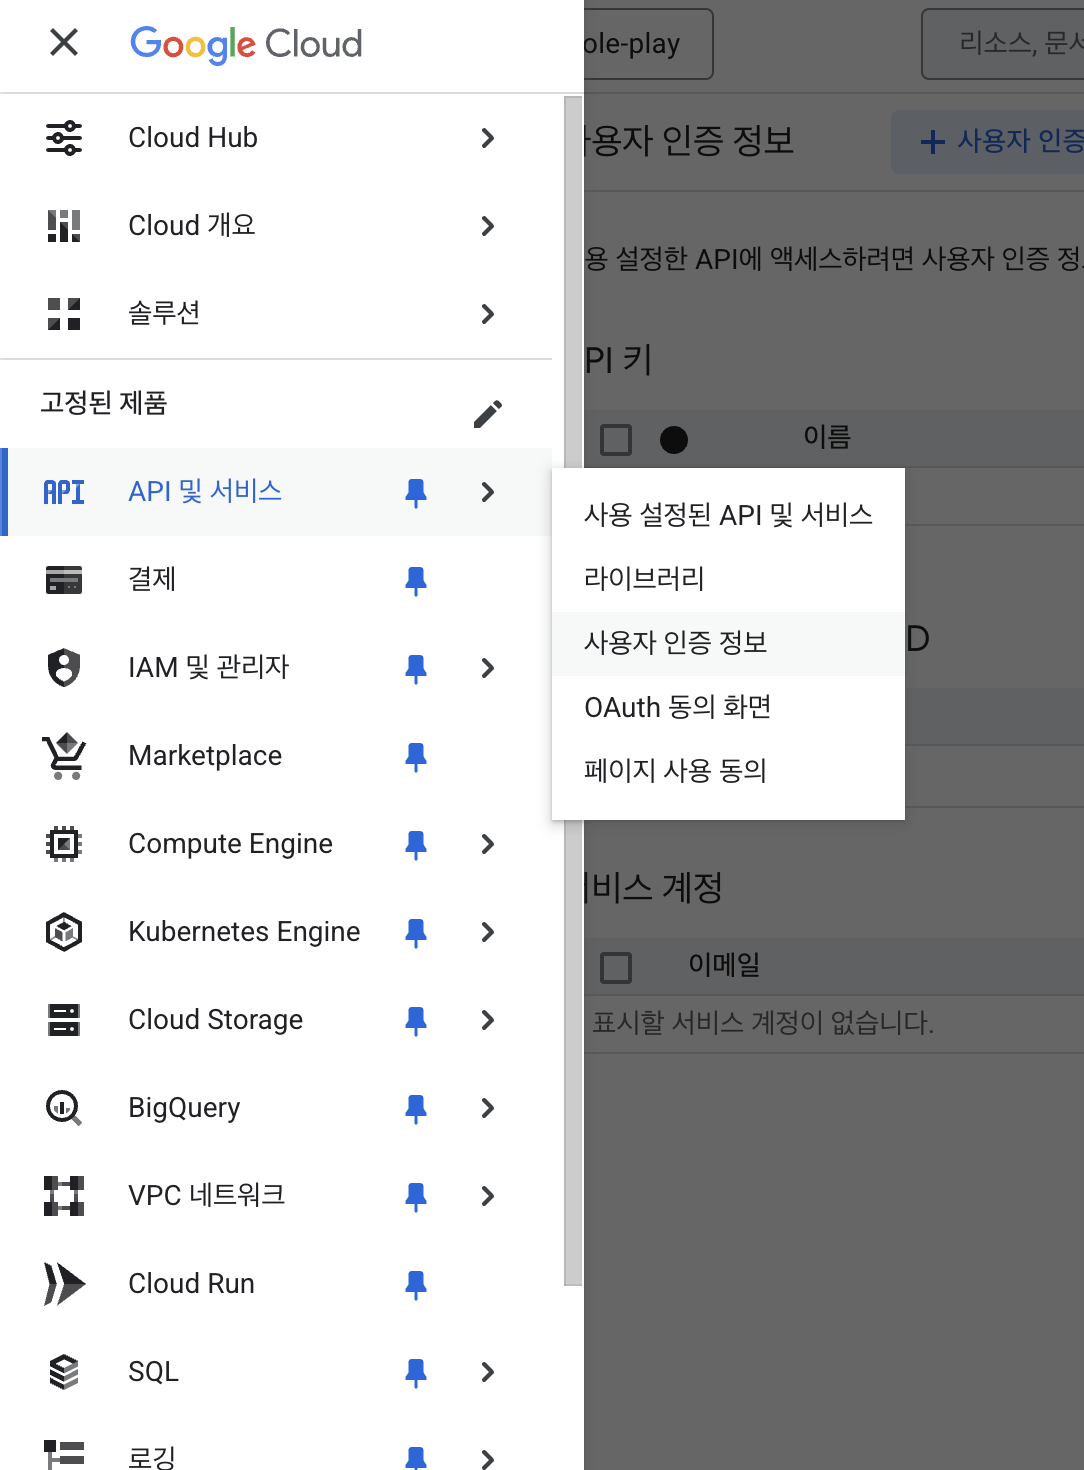Open the 솔루션 menu entry
This screenshot has width=1084, height=1470.
point(276,314)
